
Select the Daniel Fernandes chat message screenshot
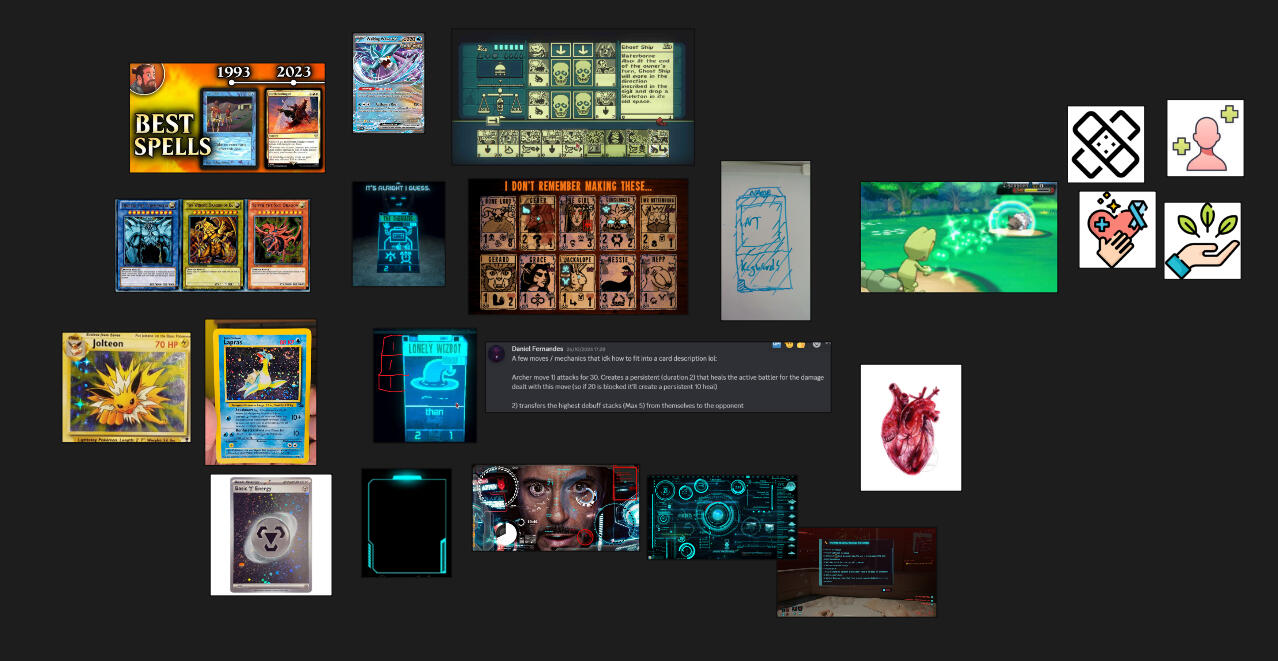coord(658,377)
